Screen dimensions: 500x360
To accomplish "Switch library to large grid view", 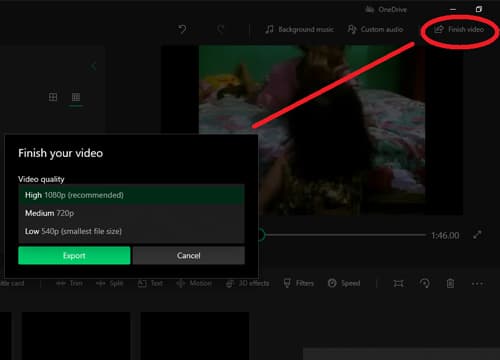I will coord(53,97).
